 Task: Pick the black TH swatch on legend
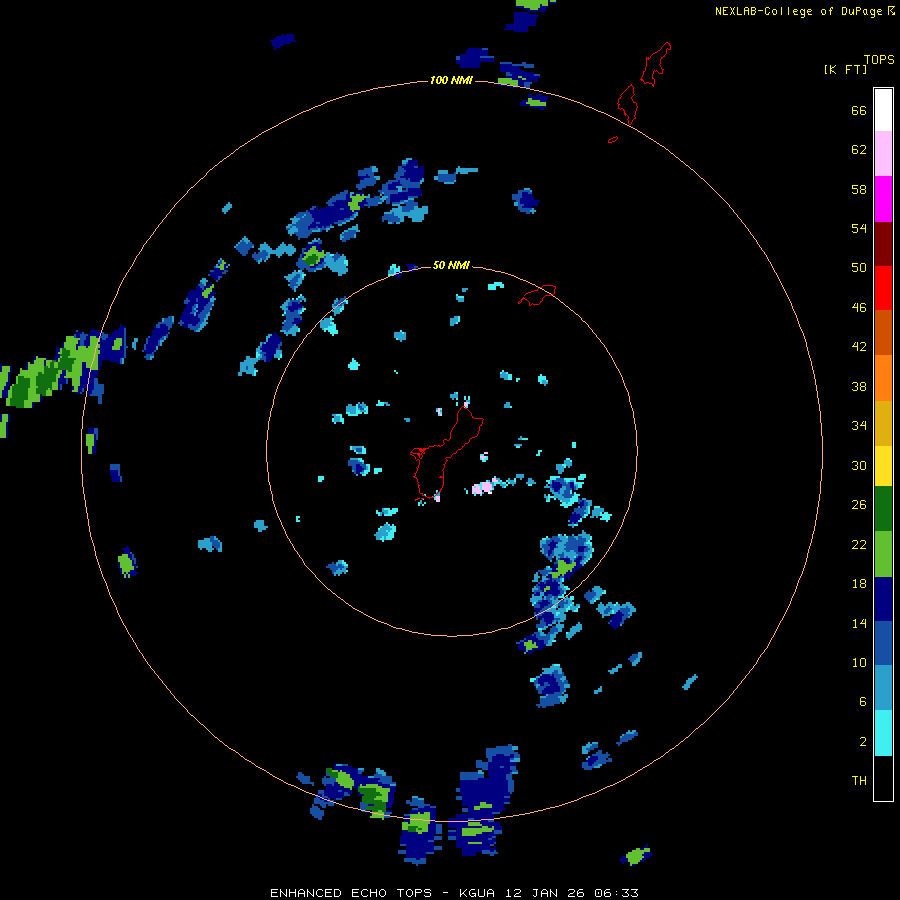(x=883, y=778)
